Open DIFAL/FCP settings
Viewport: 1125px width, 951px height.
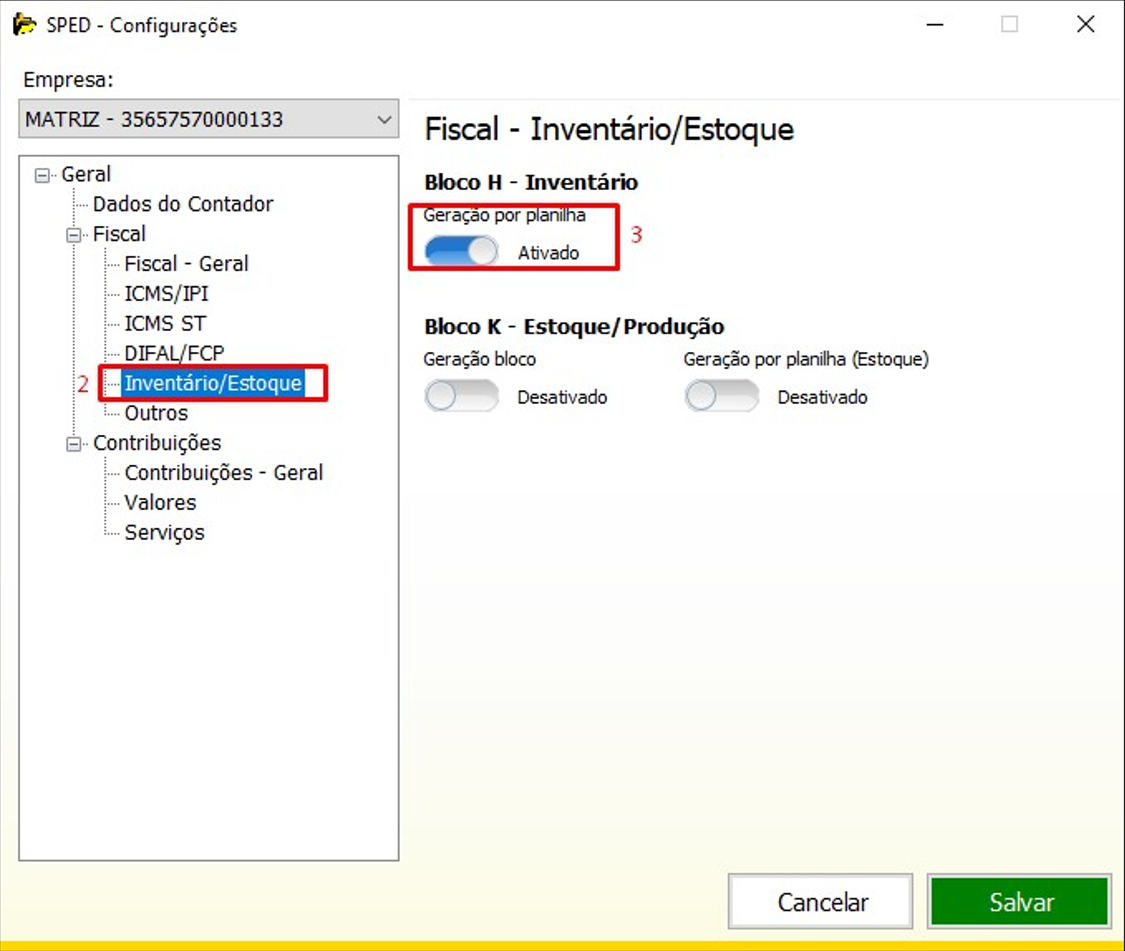click(174, 353)
